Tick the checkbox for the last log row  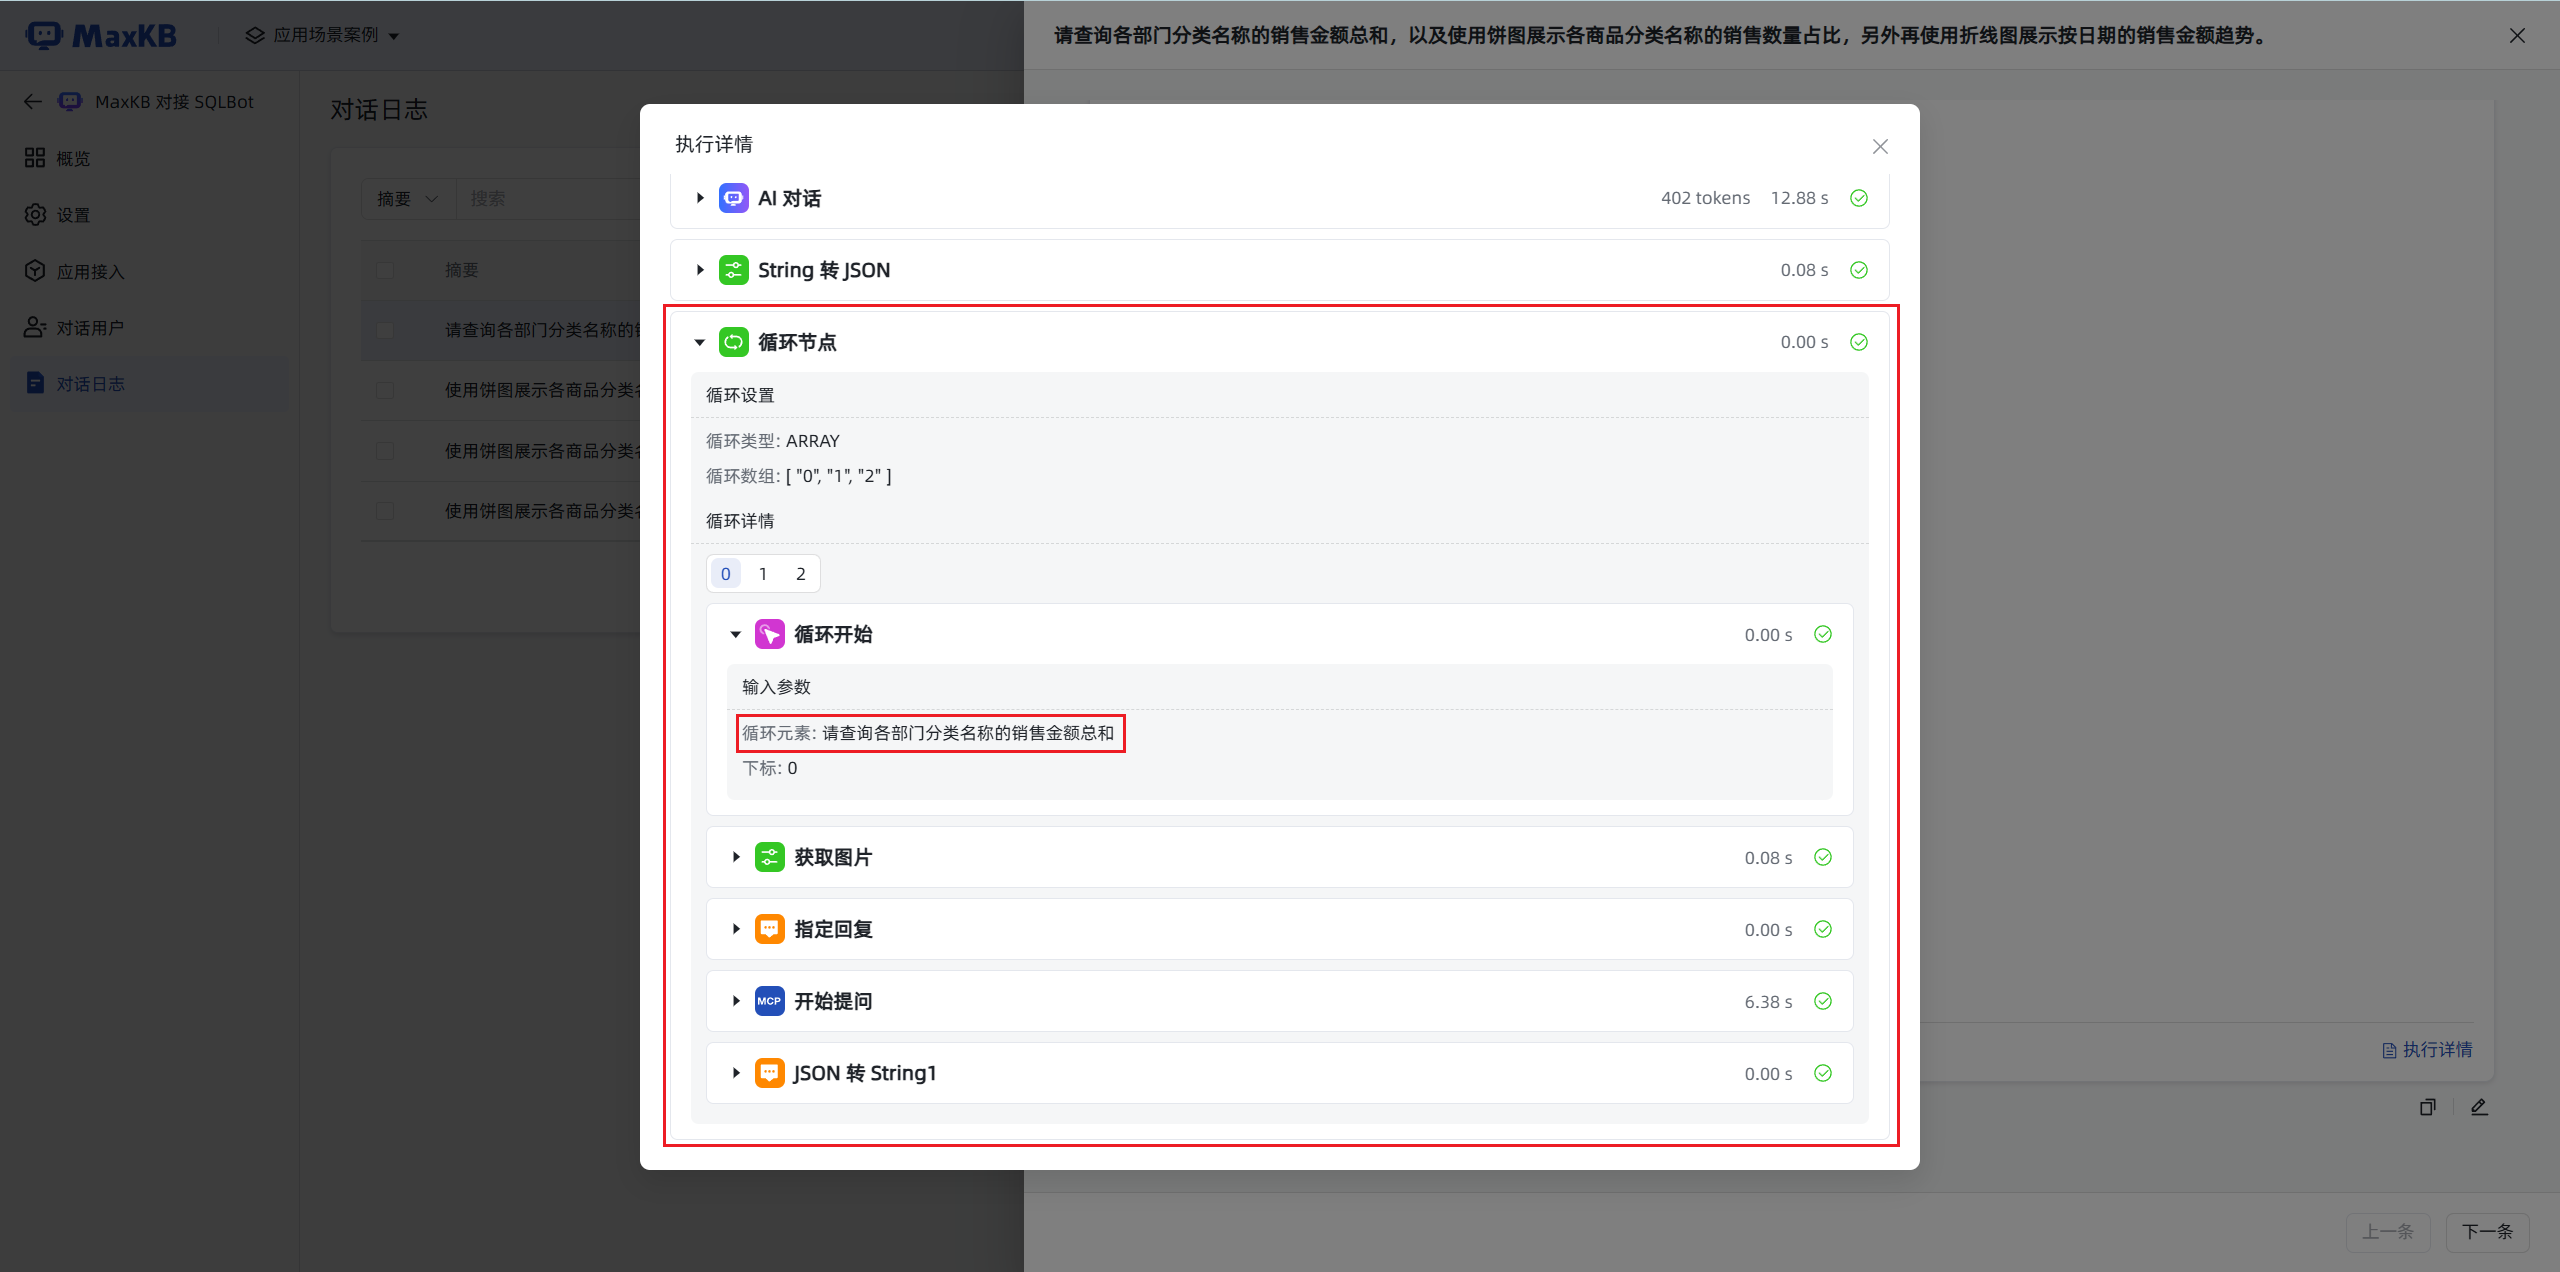(x=385, y=511)
